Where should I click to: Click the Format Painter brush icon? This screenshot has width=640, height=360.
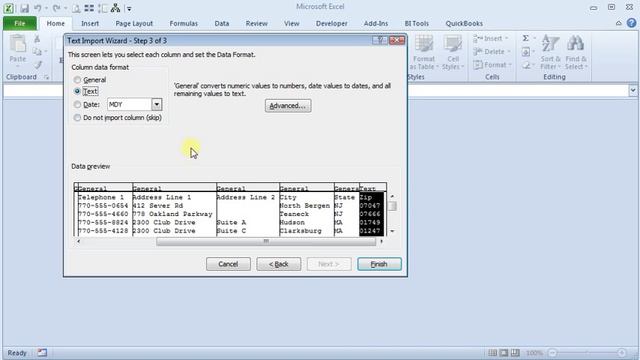(x=38, y=64)
